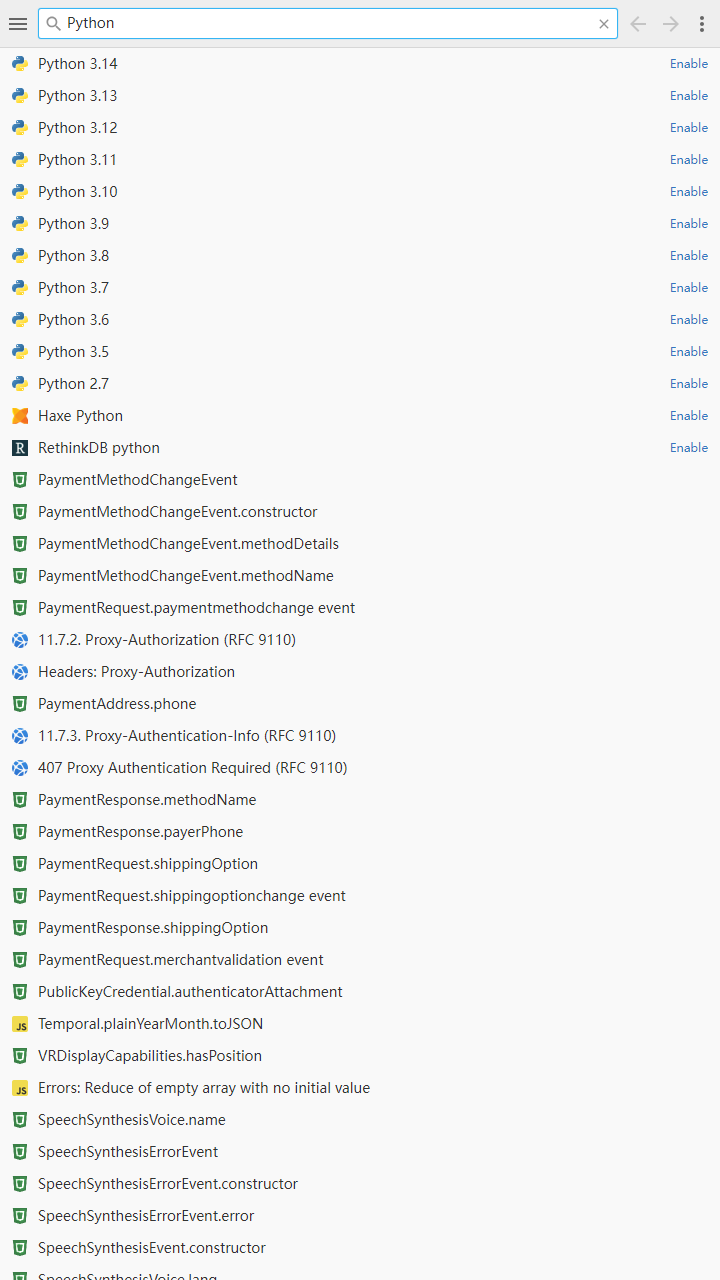The image size is (720, 1280).
Task: Click the Web API icon beside PaymentAddress.phone
Action: (x=20, y=704)
